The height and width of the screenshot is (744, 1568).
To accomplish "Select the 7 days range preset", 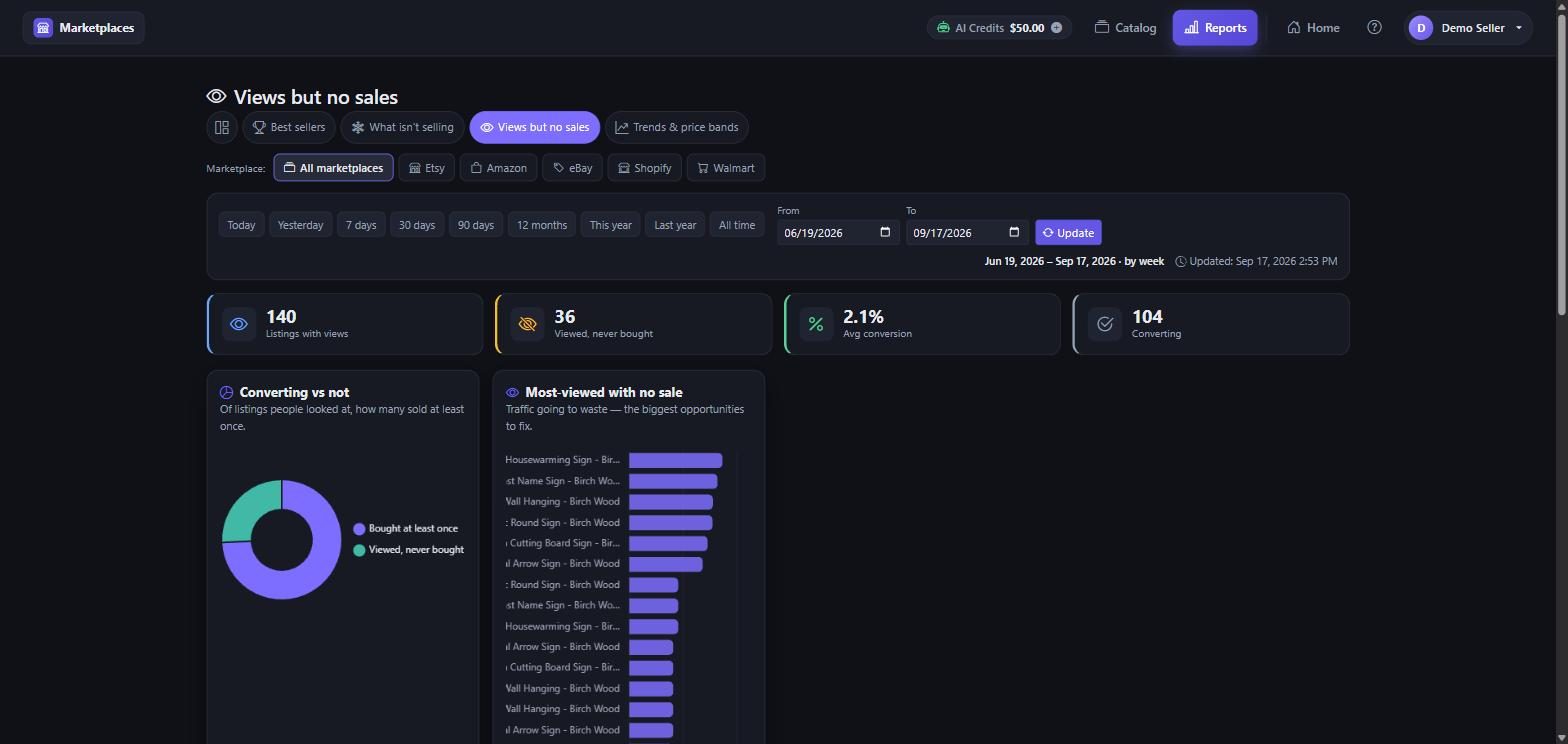I will click(x=361, y=225).
